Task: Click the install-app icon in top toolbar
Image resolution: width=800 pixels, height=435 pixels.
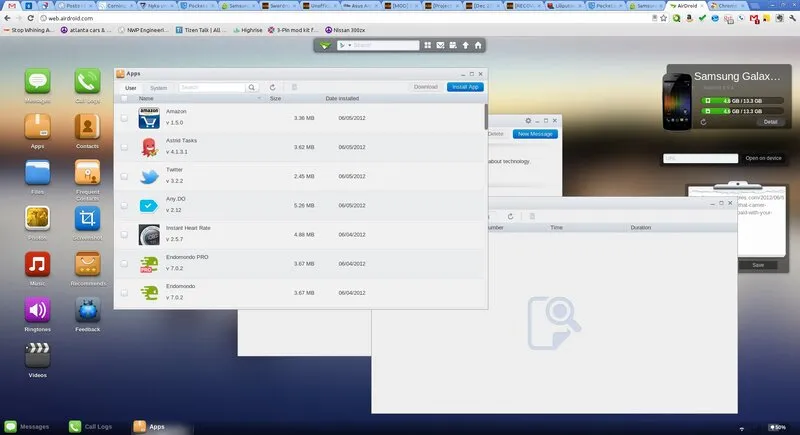Action: (453, 45)
